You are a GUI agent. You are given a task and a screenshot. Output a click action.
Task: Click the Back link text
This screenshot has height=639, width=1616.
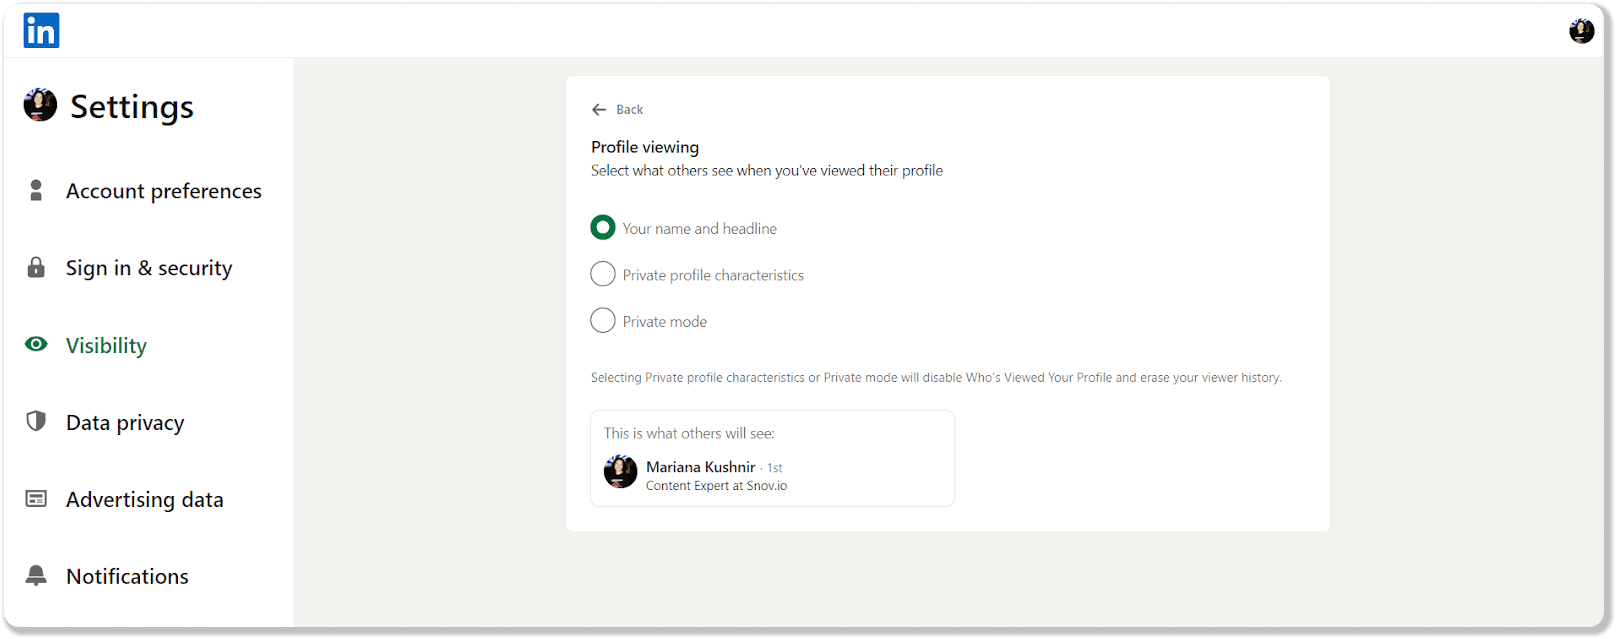[x=629, y=110]
